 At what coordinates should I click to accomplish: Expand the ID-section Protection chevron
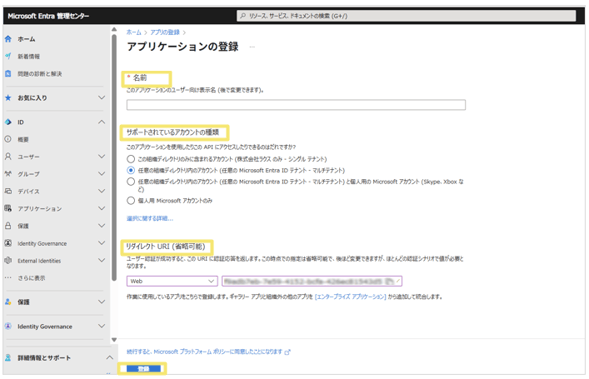click(x=101, y=225)
